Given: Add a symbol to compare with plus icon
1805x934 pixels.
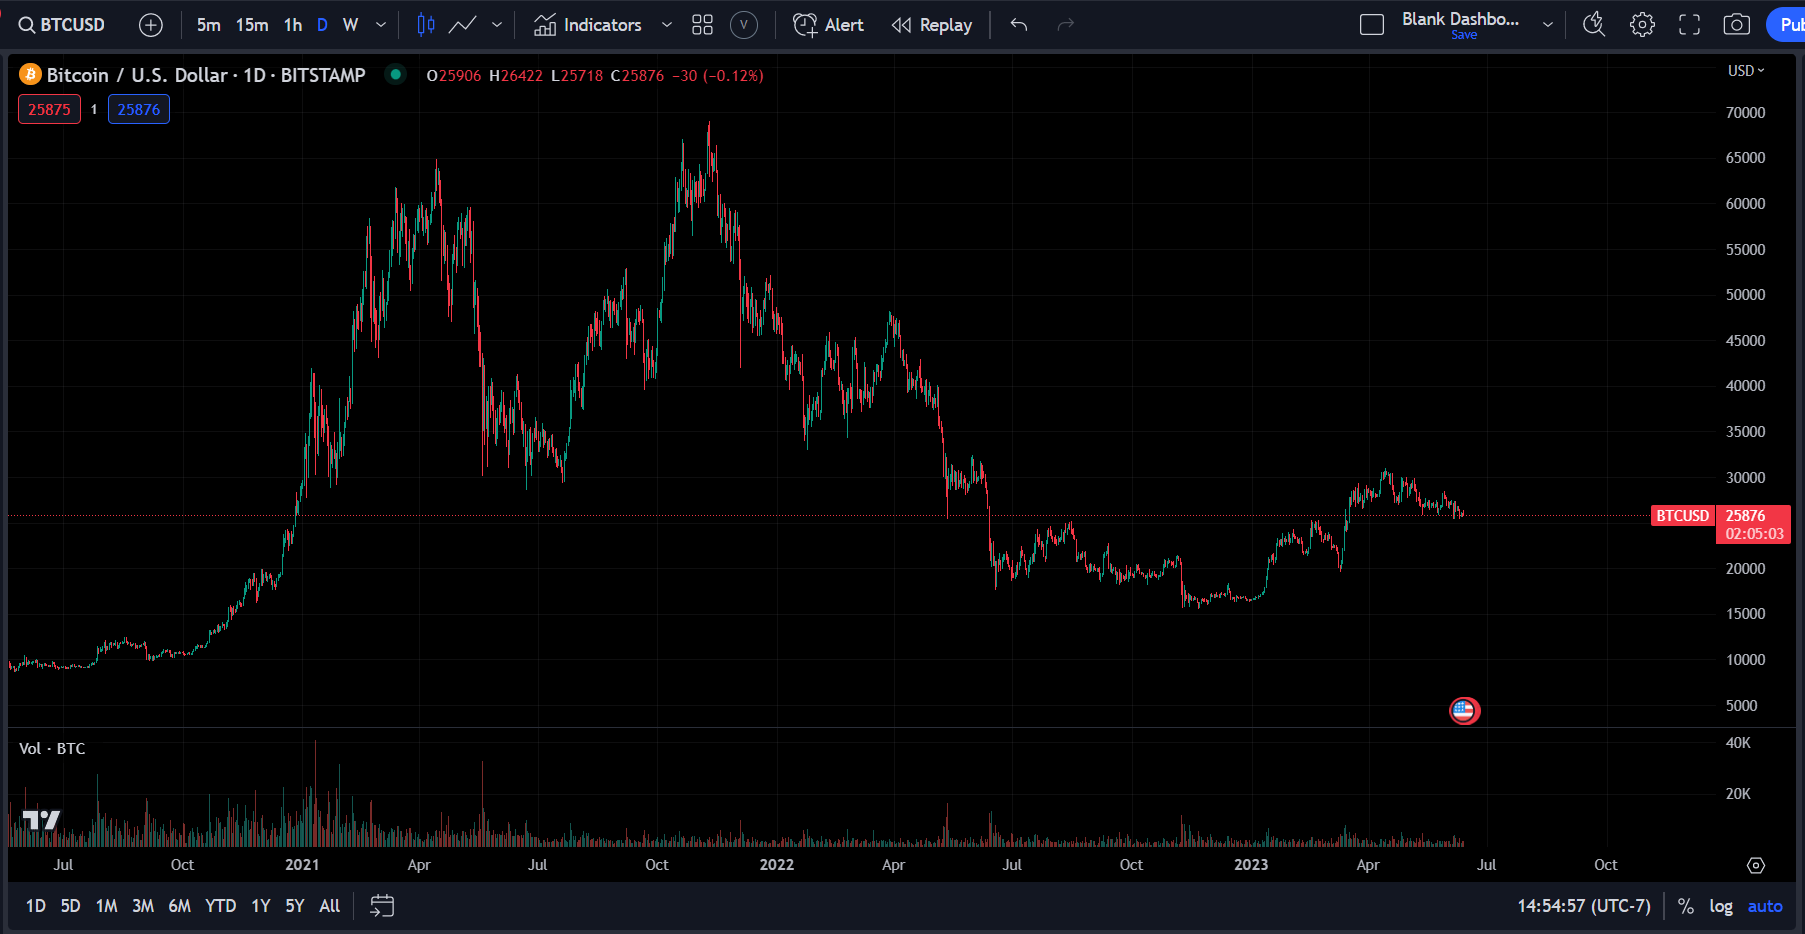Looking at the screenshot, I should click(x=151, y=25).
